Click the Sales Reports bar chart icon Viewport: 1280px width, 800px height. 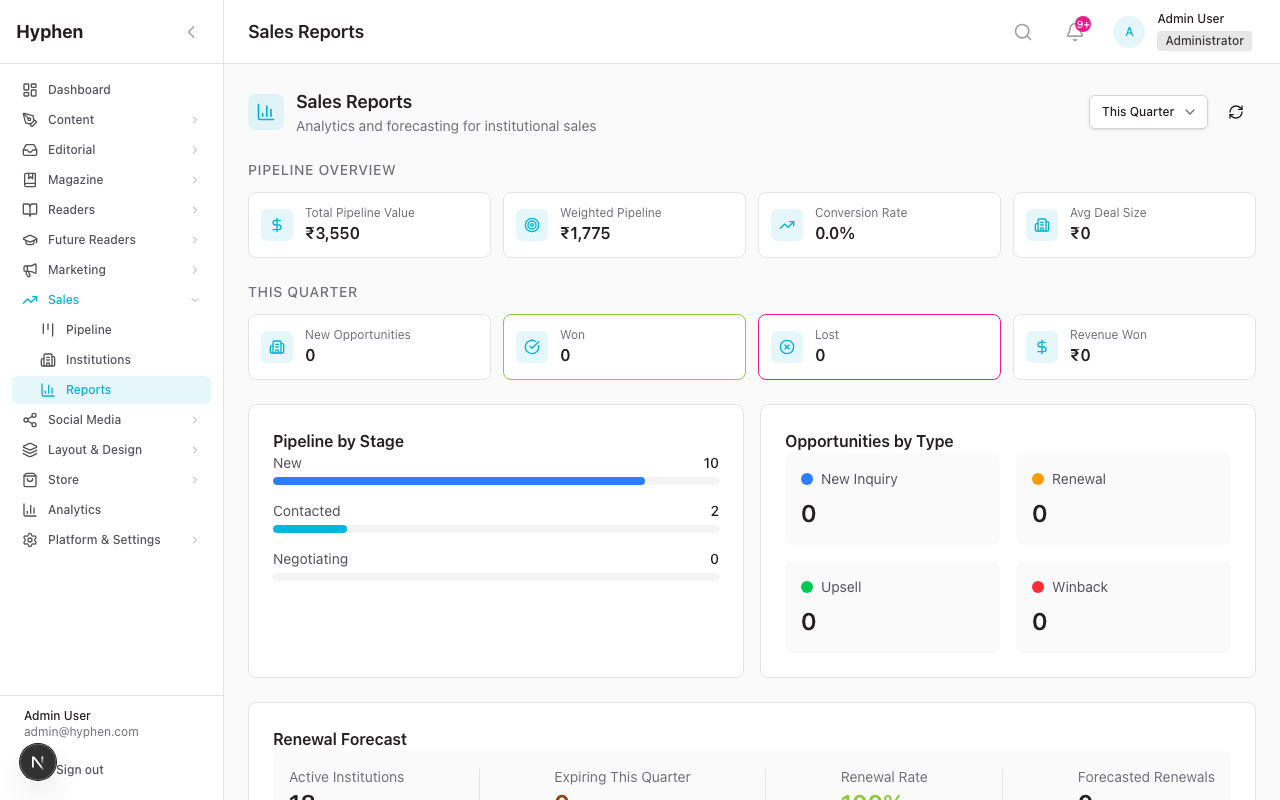(x=266, y=112)
